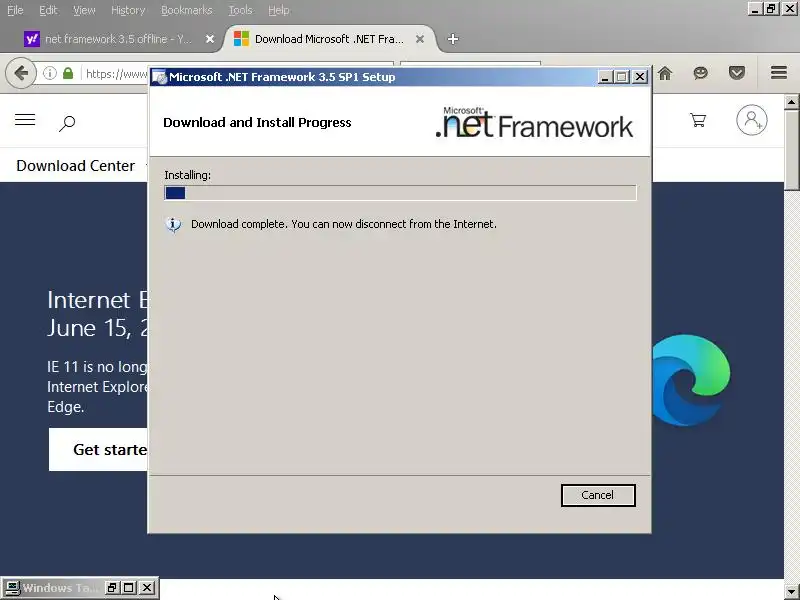800x600 pixels.
Task: Click the .NET Framework setup title icon
Action: pos(160,77)
